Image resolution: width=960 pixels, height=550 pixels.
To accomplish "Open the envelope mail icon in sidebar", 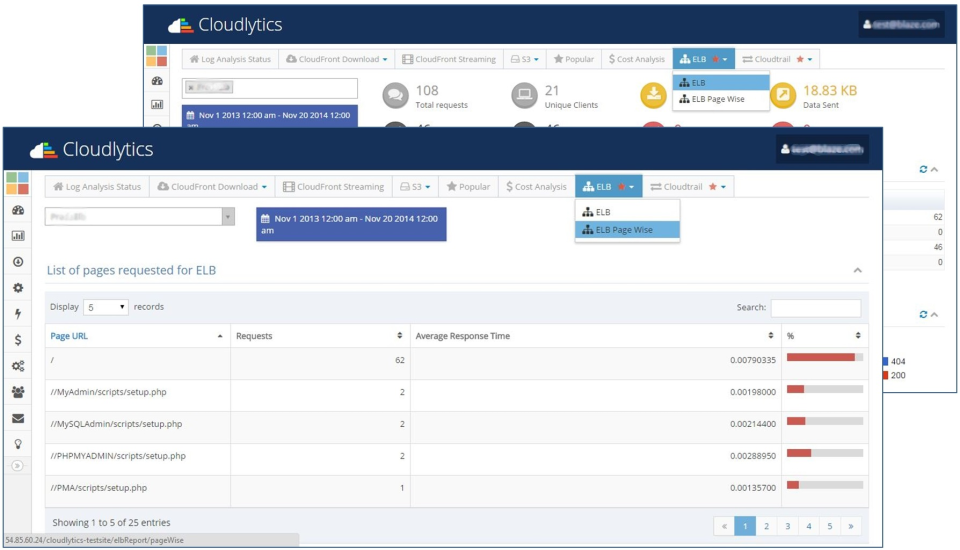I will [18, 418].
